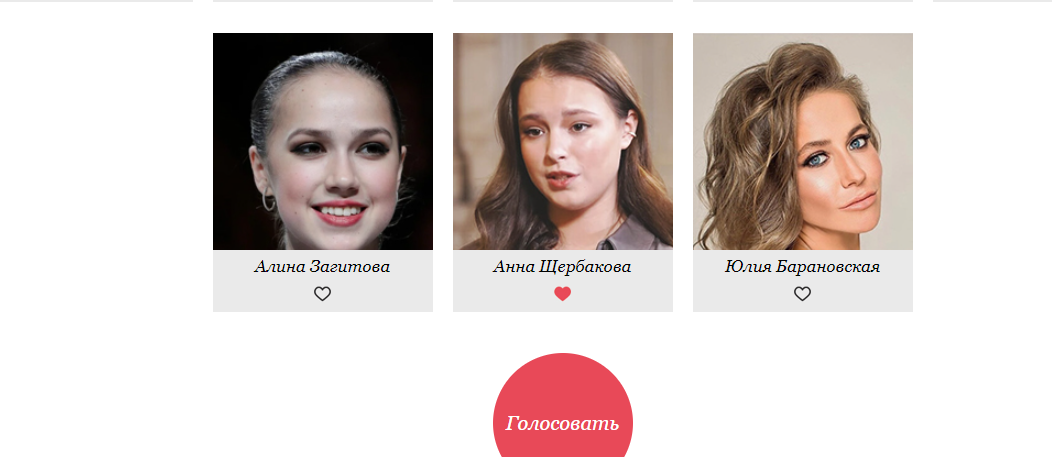This screenshot has width=1052, height=457.
Task: Select the portrait with wavy blonde hair
Action: pos(802,142)
